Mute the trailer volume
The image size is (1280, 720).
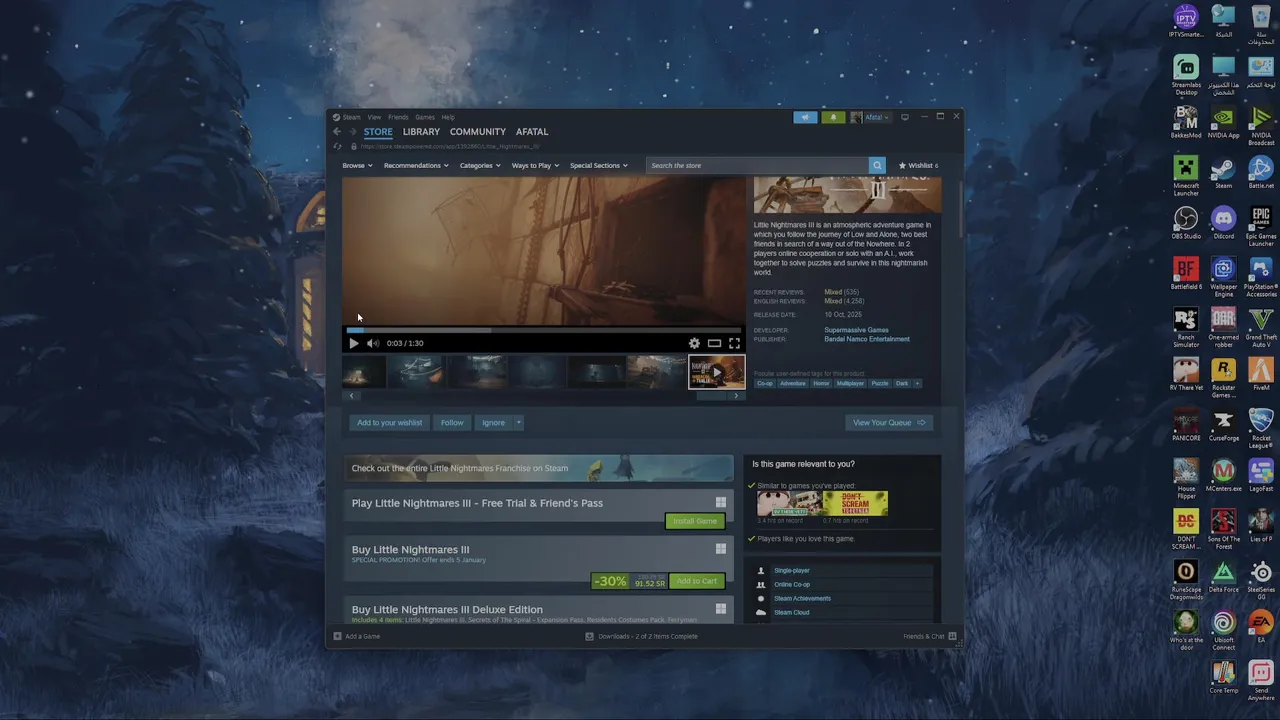(x=373, y=343)
